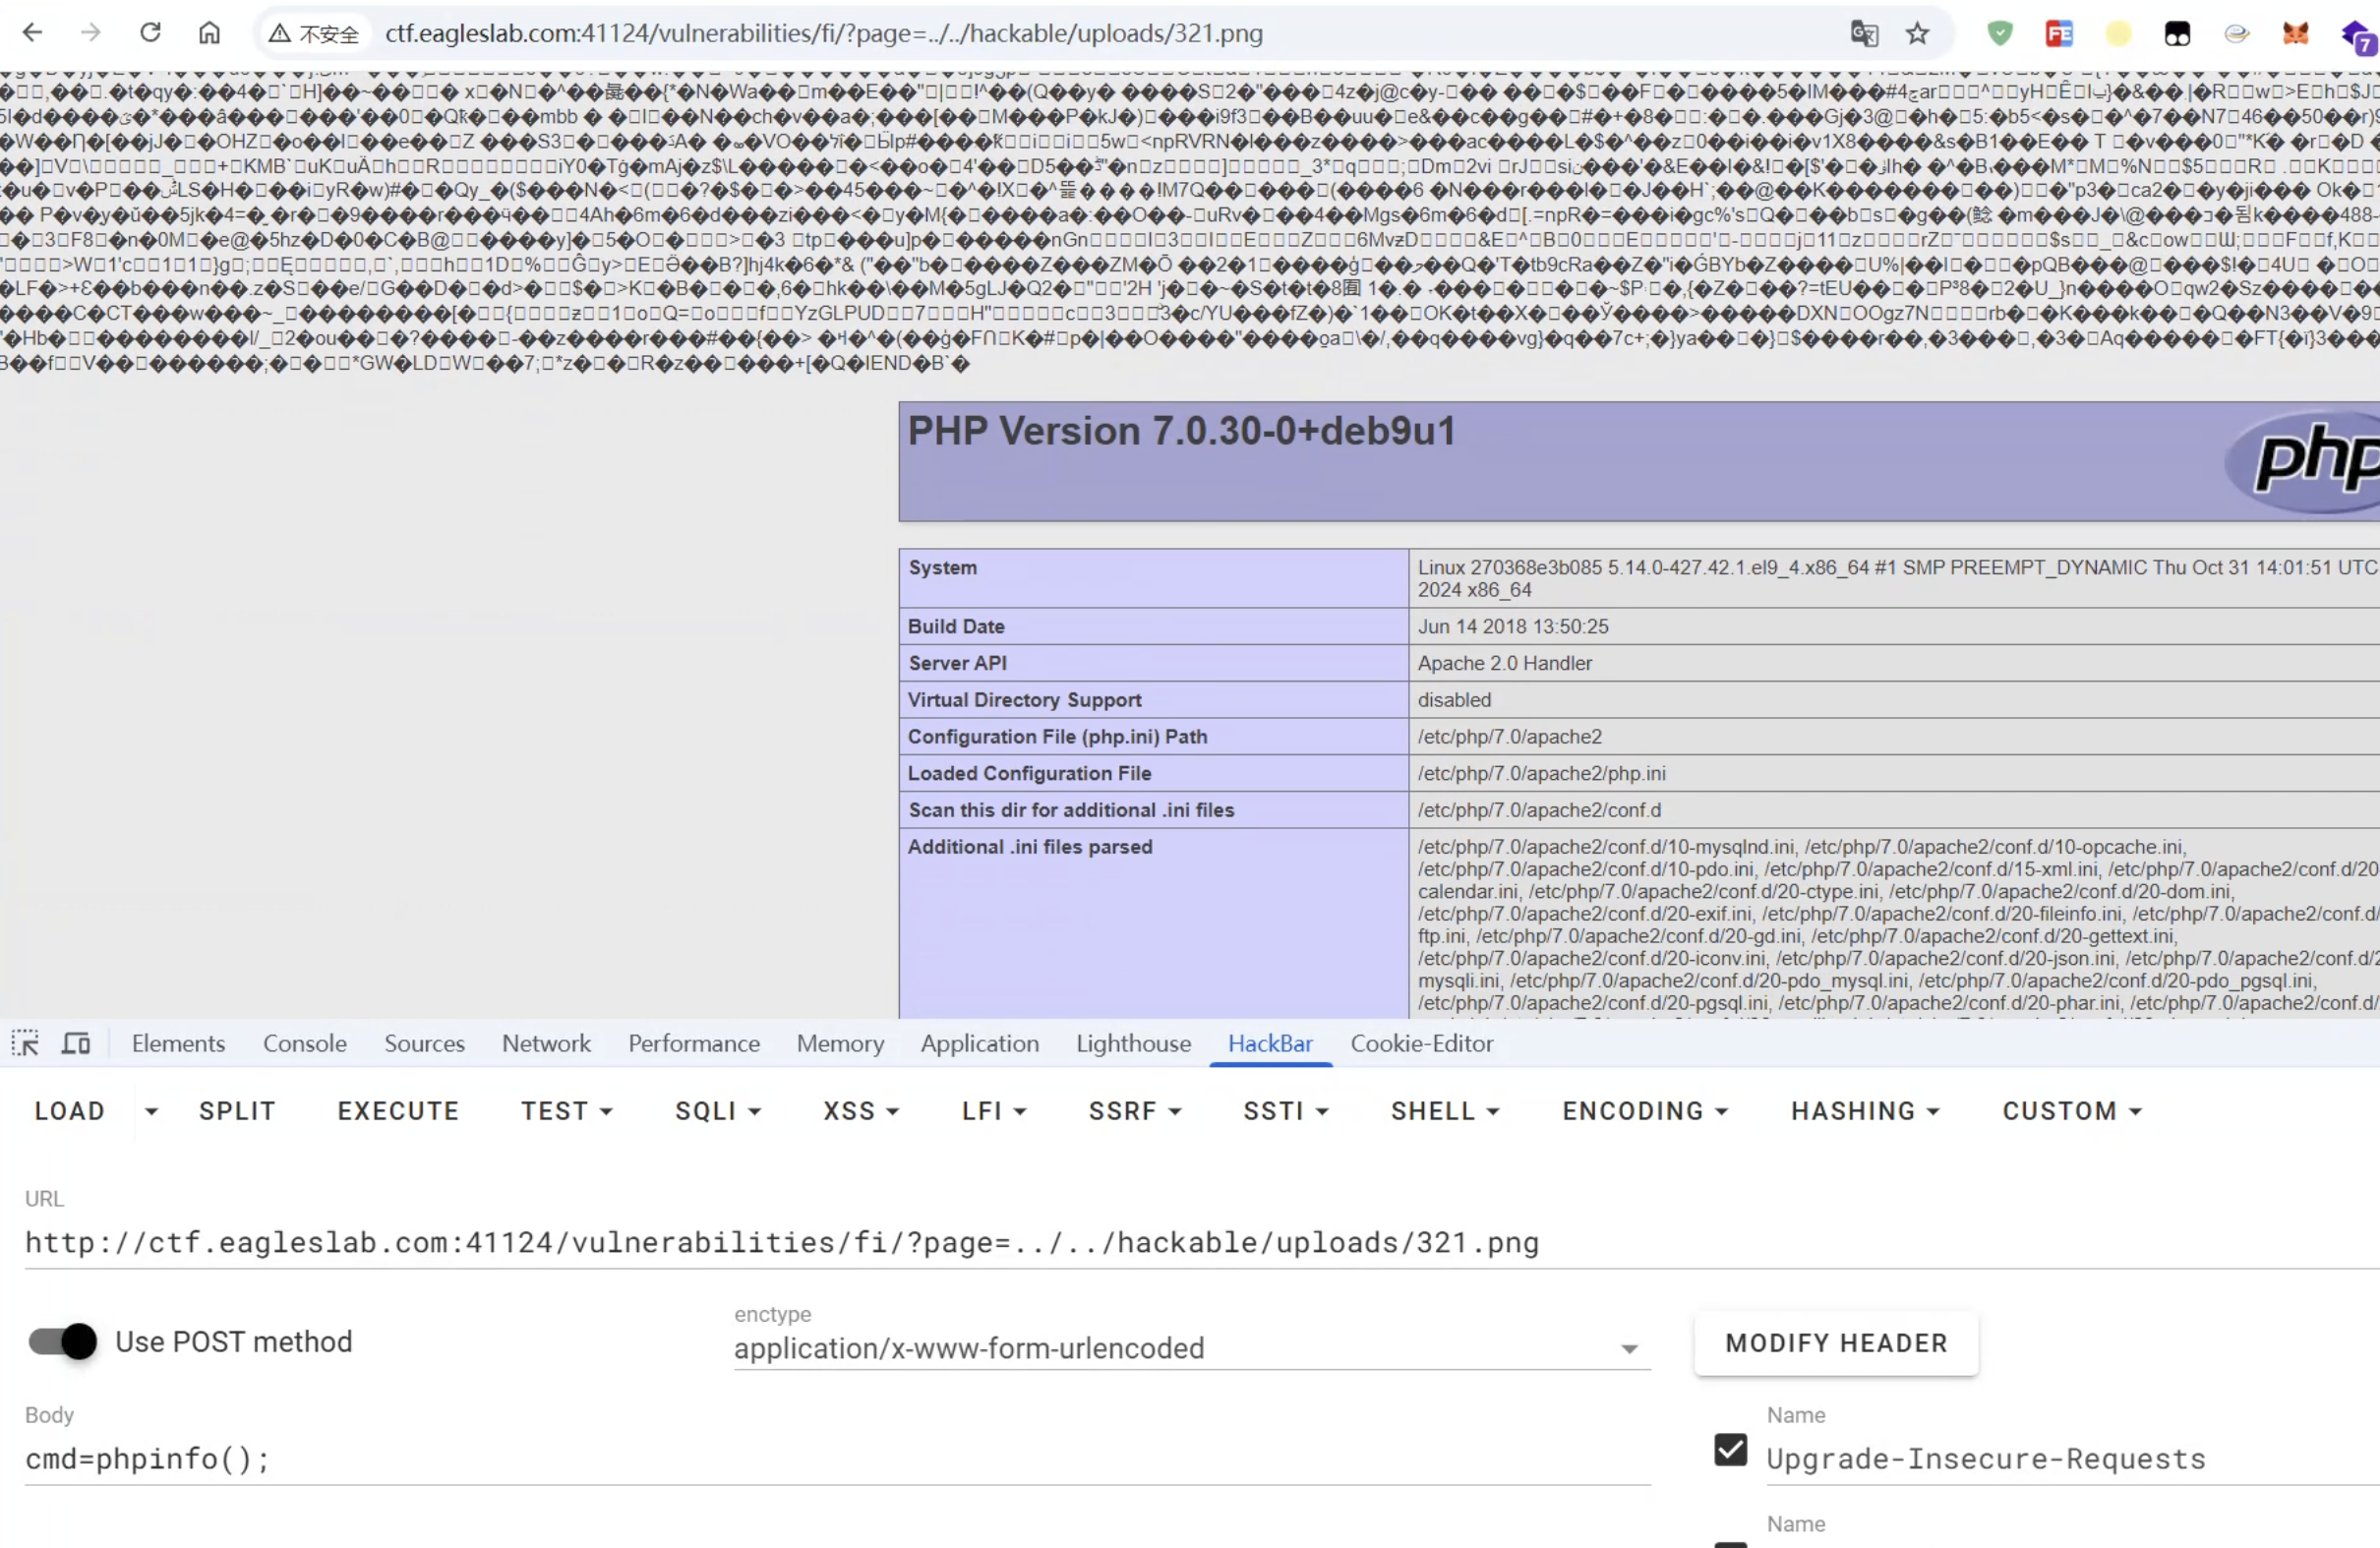Expand the LOAD dropdown arrow

pyautogui.click(x=151, y=1111)
